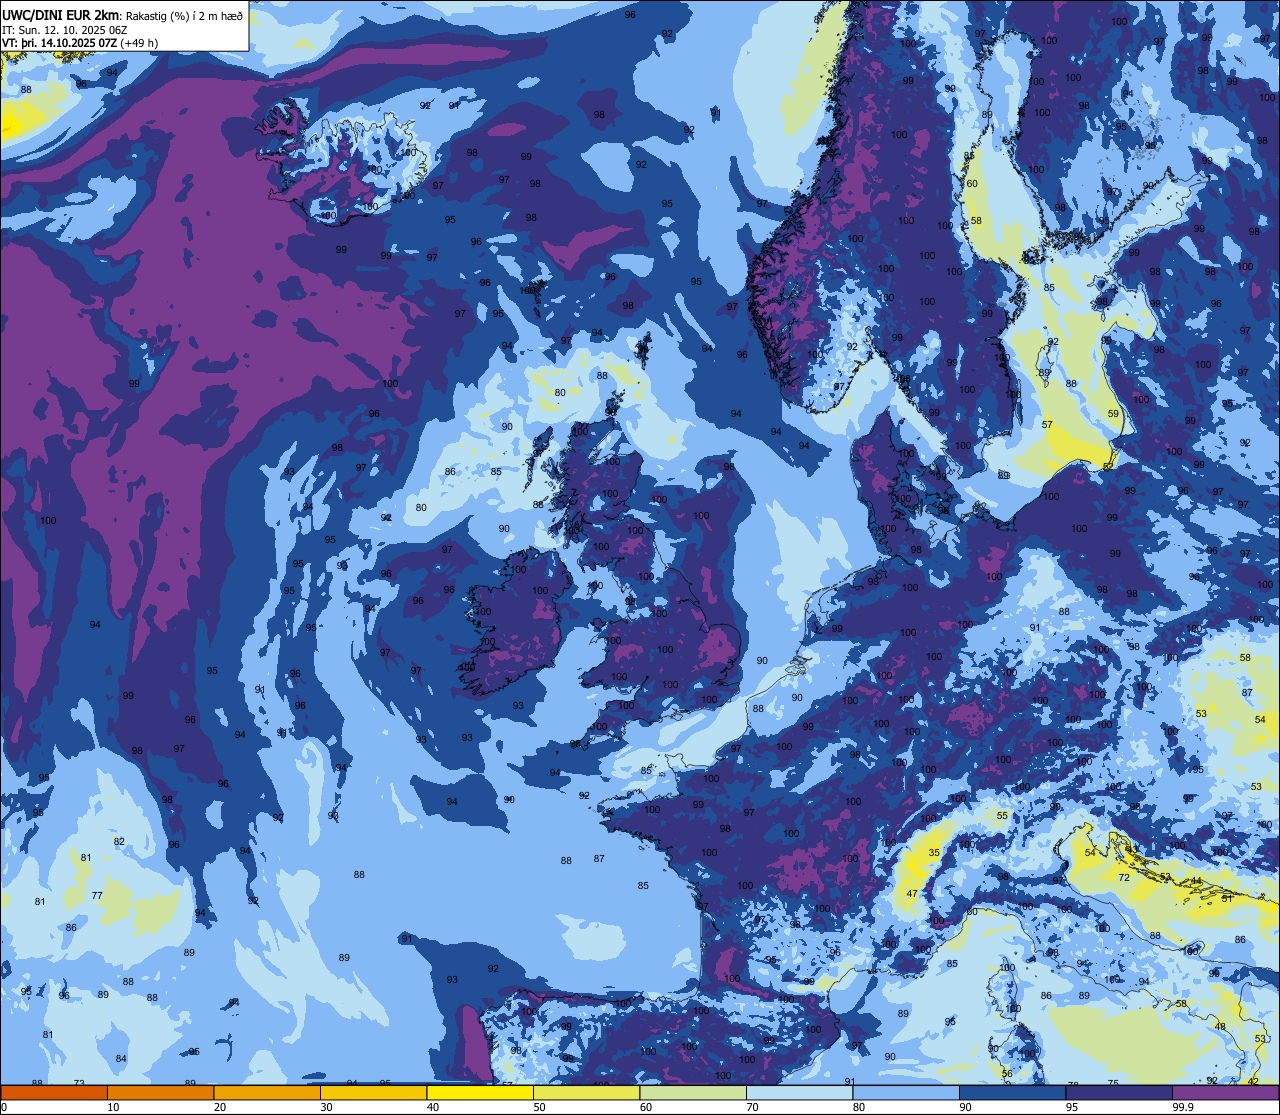Viewport: 1280px width, 1115px height.
Task: Click the 'UWC/DINI EUR 2km' title text
Action: [x=61, y=15]
